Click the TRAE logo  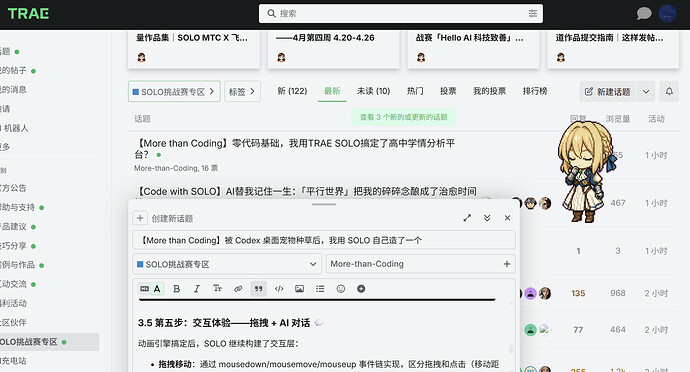[x=28, y=14]
